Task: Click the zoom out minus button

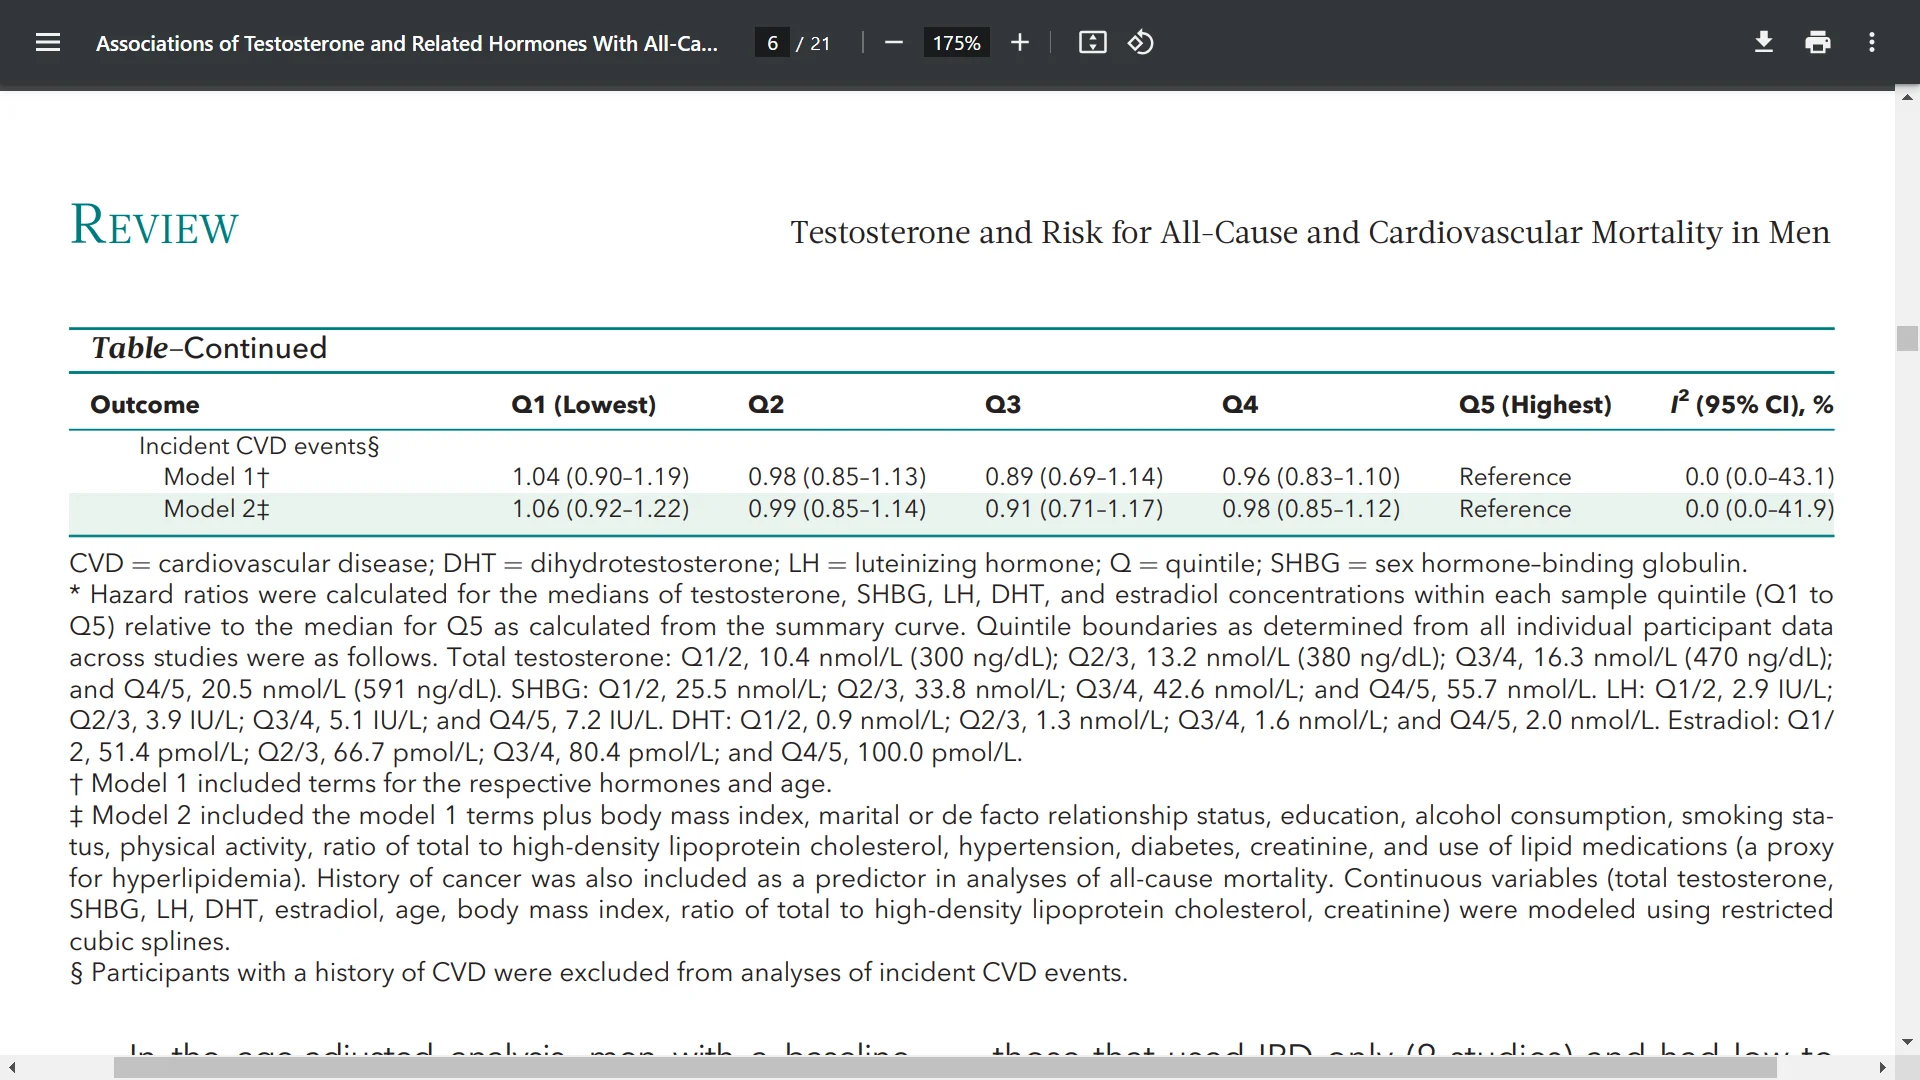Action: click(894, 43)
